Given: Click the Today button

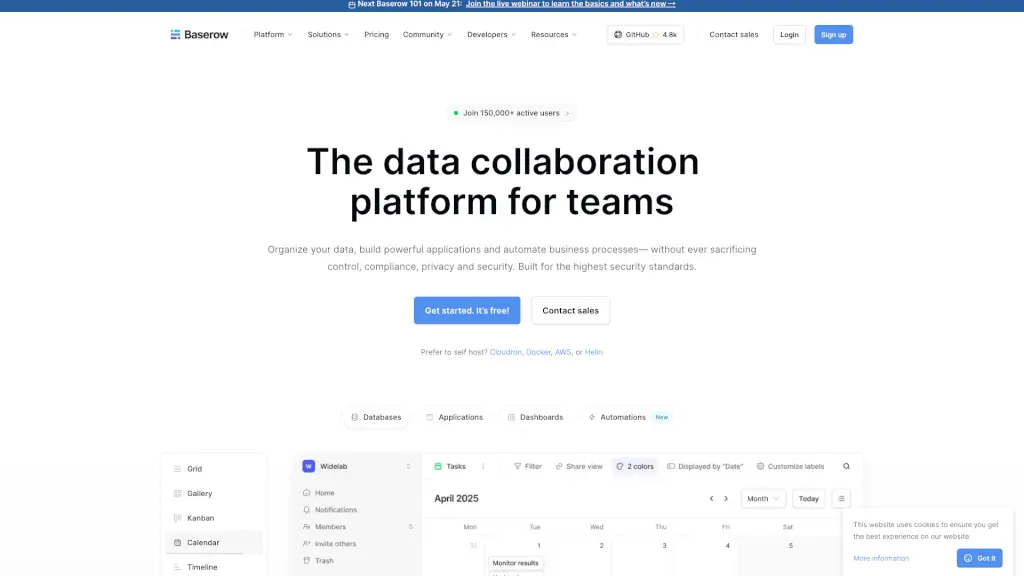Looking at the screenshot, I should 808,499.
